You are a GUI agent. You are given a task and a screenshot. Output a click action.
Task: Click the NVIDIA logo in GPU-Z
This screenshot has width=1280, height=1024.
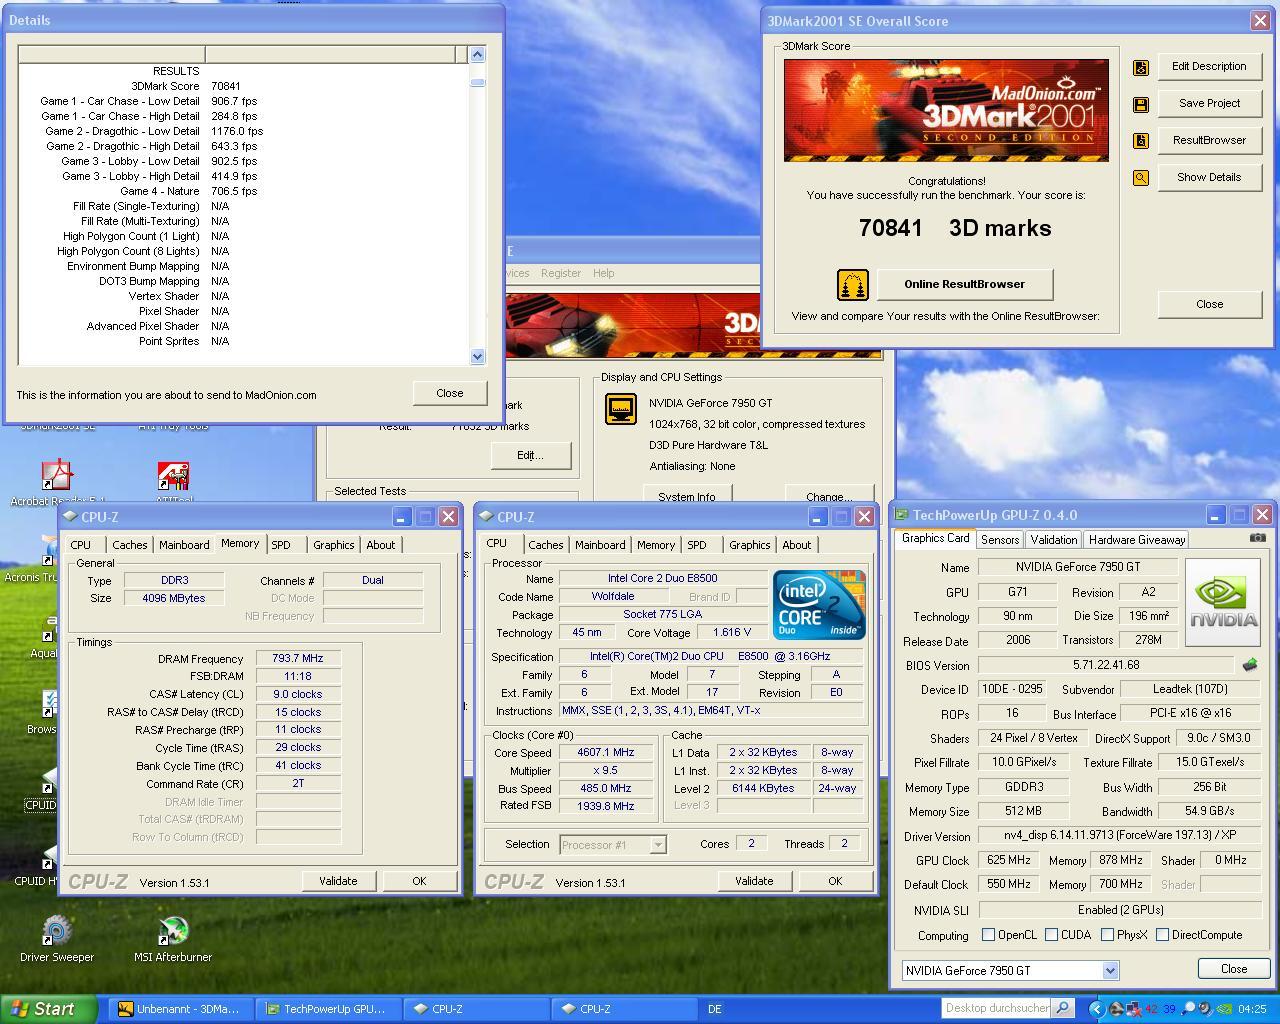click(x=1222, y=602)
